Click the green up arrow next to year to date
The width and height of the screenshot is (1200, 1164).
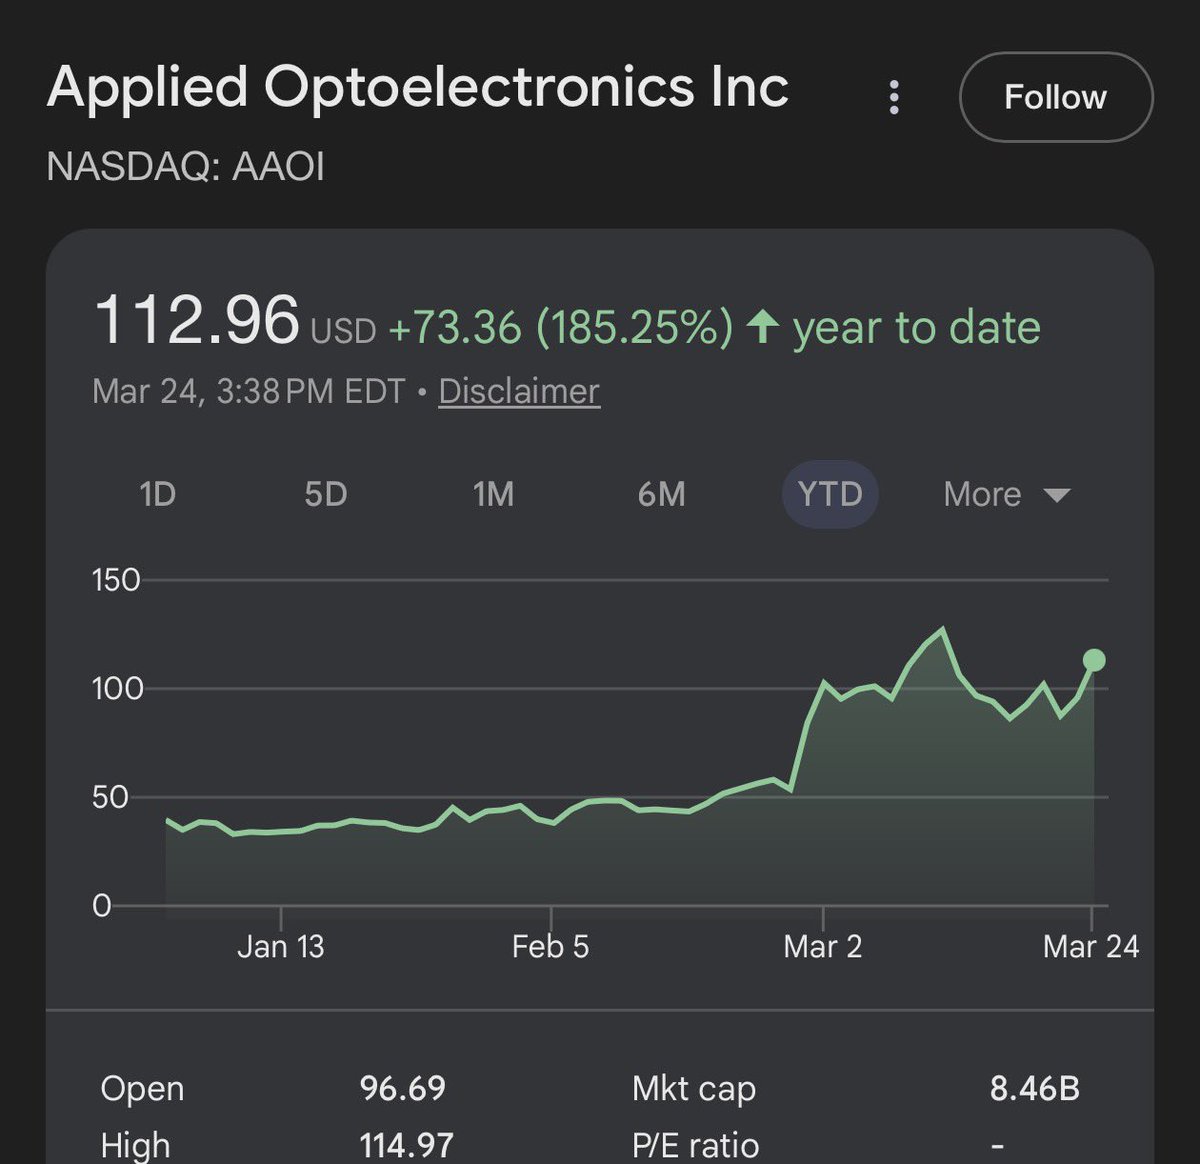point(763,326)
